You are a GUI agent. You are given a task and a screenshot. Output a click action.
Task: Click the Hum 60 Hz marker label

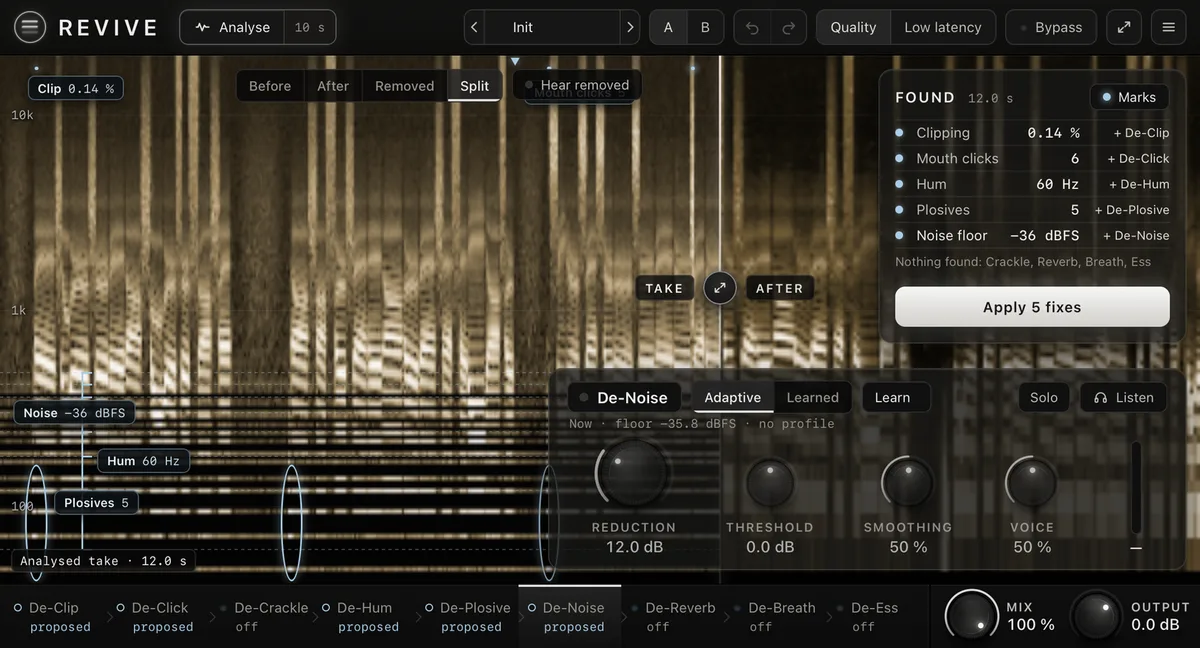(143, 461)
